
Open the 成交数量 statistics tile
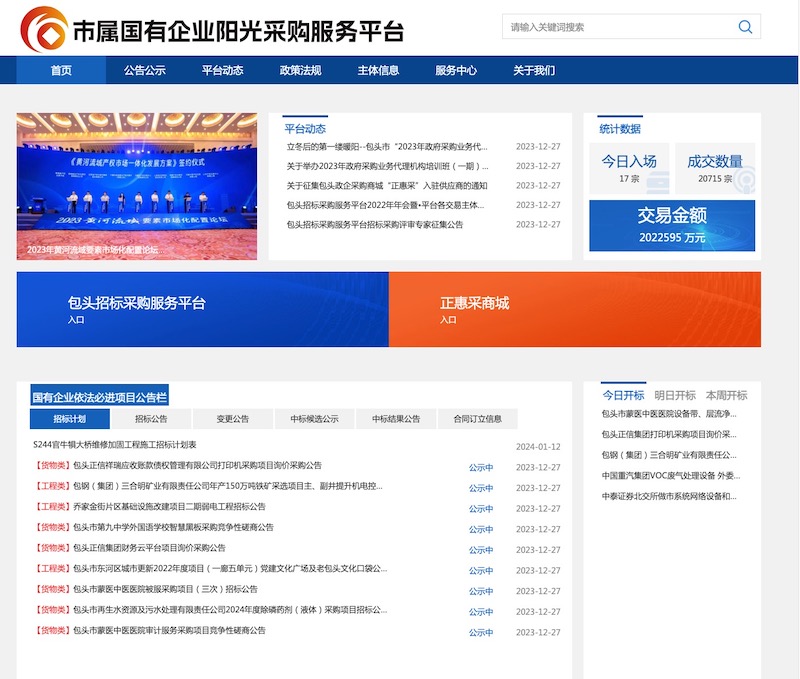[714, 168]
